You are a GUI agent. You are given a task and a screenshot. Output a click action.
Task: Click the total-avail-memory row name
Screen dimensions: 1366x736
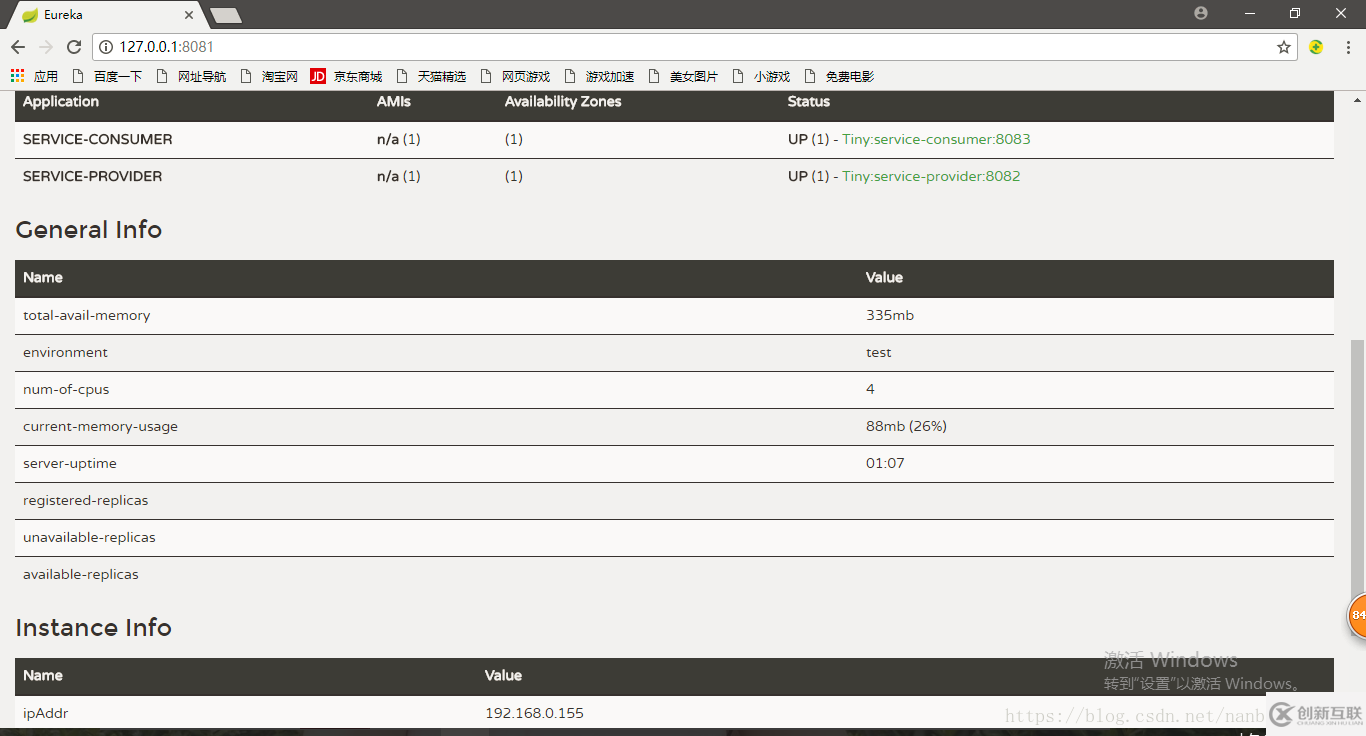(x=87, y=315)
